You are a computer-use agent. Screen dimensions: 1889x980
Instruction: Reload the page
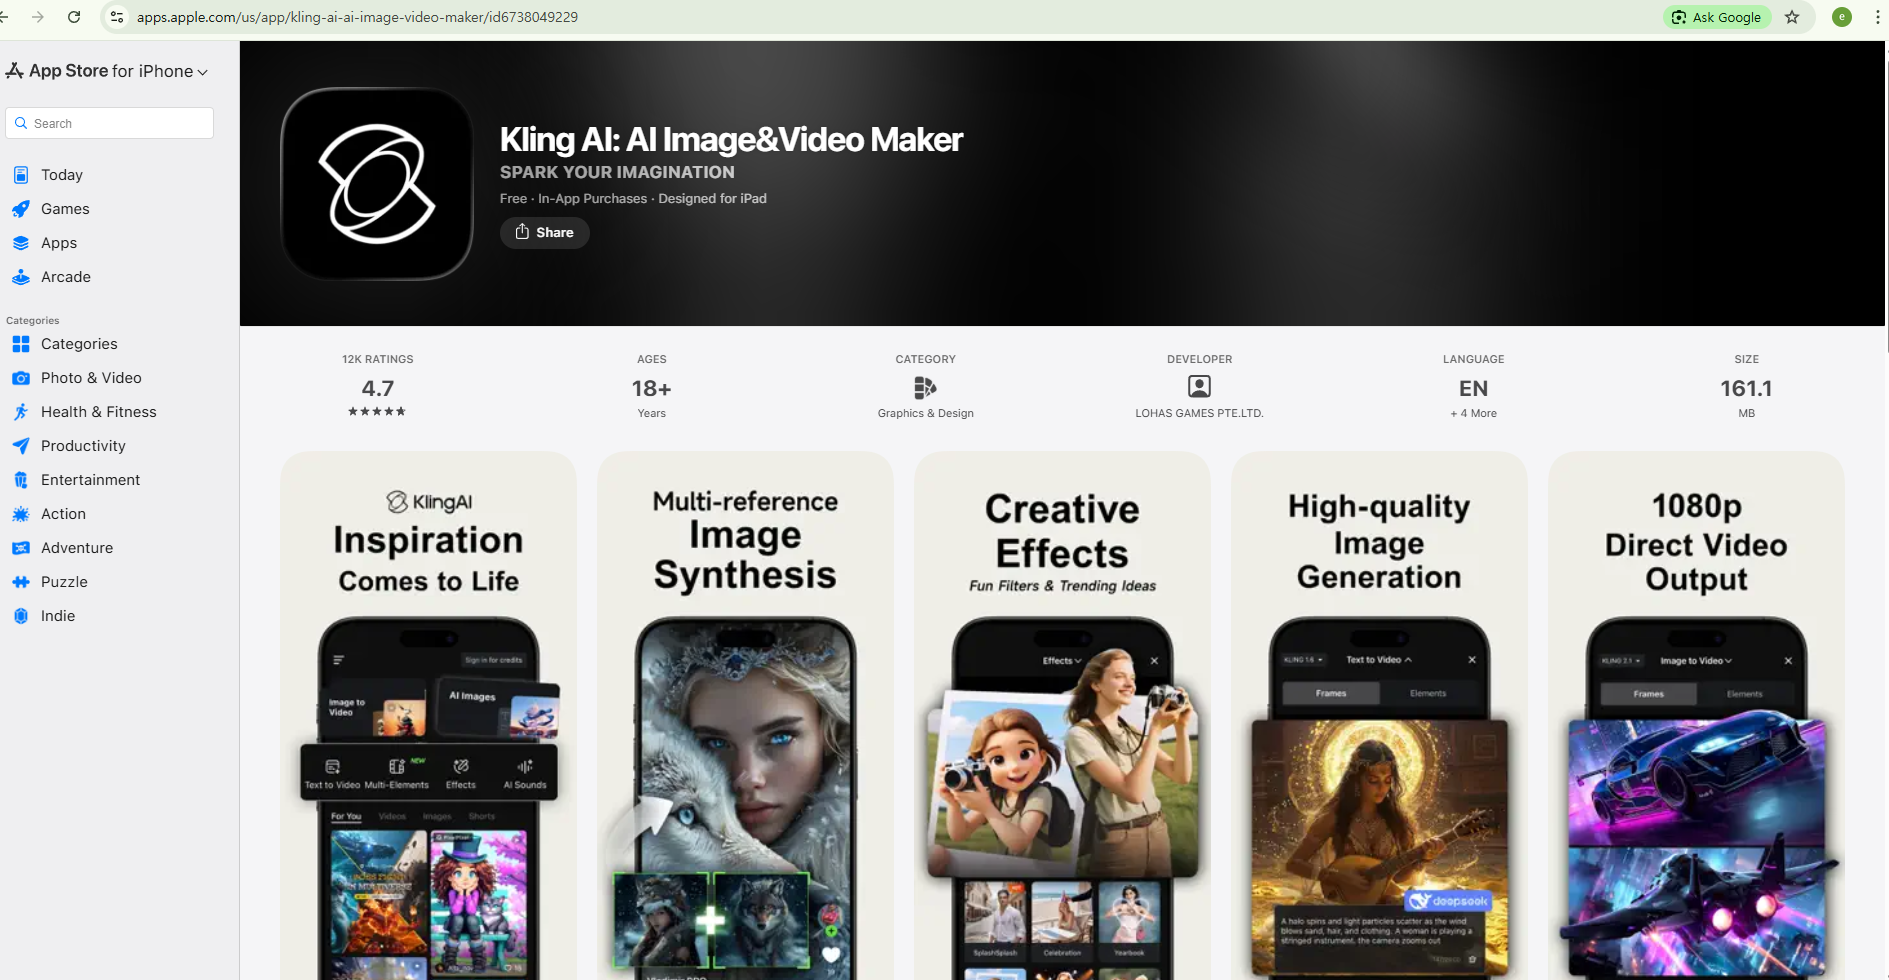coord(74,17)
